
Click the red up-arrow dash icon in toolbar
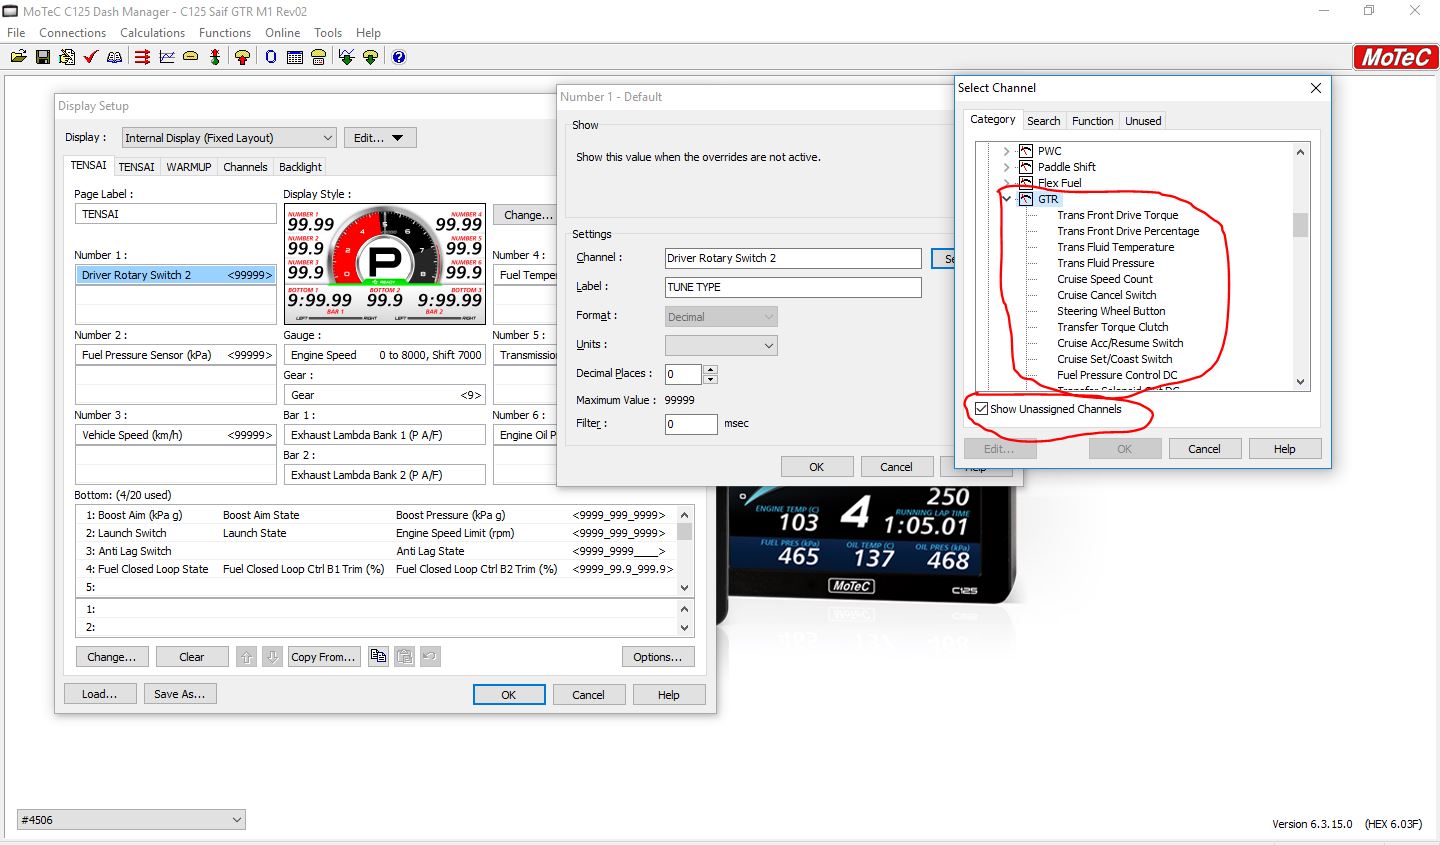[242, 57]
